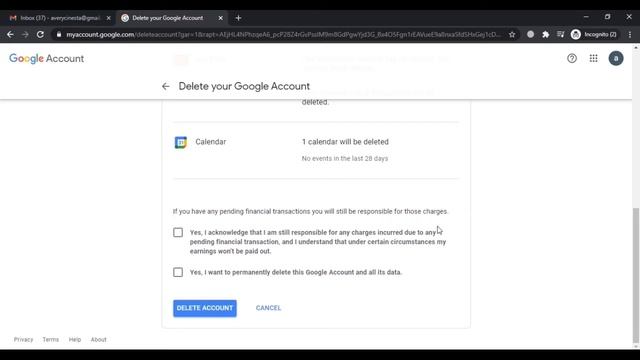The image size is (640, 360).
Task: Close the Gmail Inbox tab
Action: (x=108, y=18)
